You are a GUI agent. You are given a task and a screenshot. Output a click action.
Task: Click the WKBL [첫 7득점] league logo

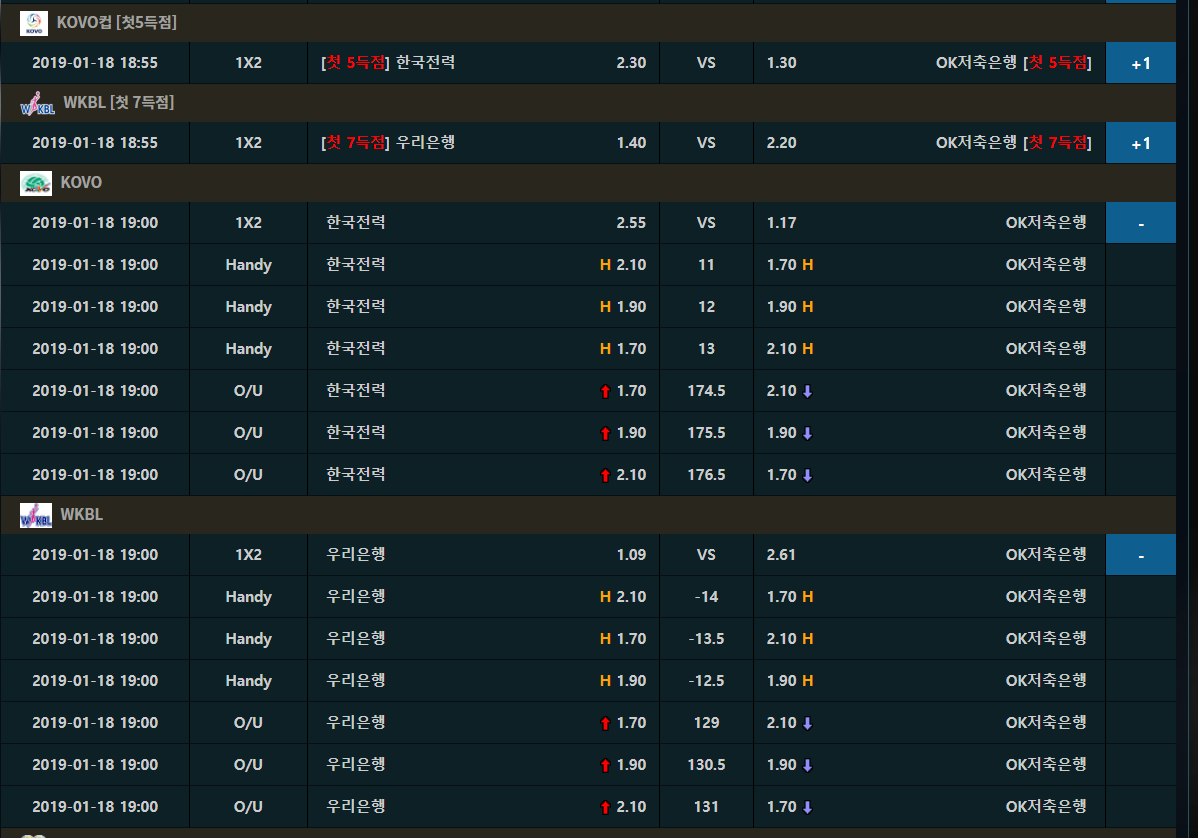(37, 103)
